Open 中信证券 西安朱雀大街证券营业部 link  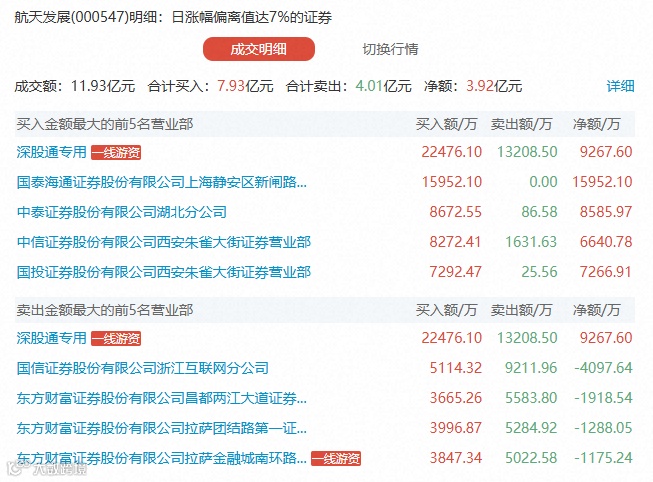pos(164,242)
